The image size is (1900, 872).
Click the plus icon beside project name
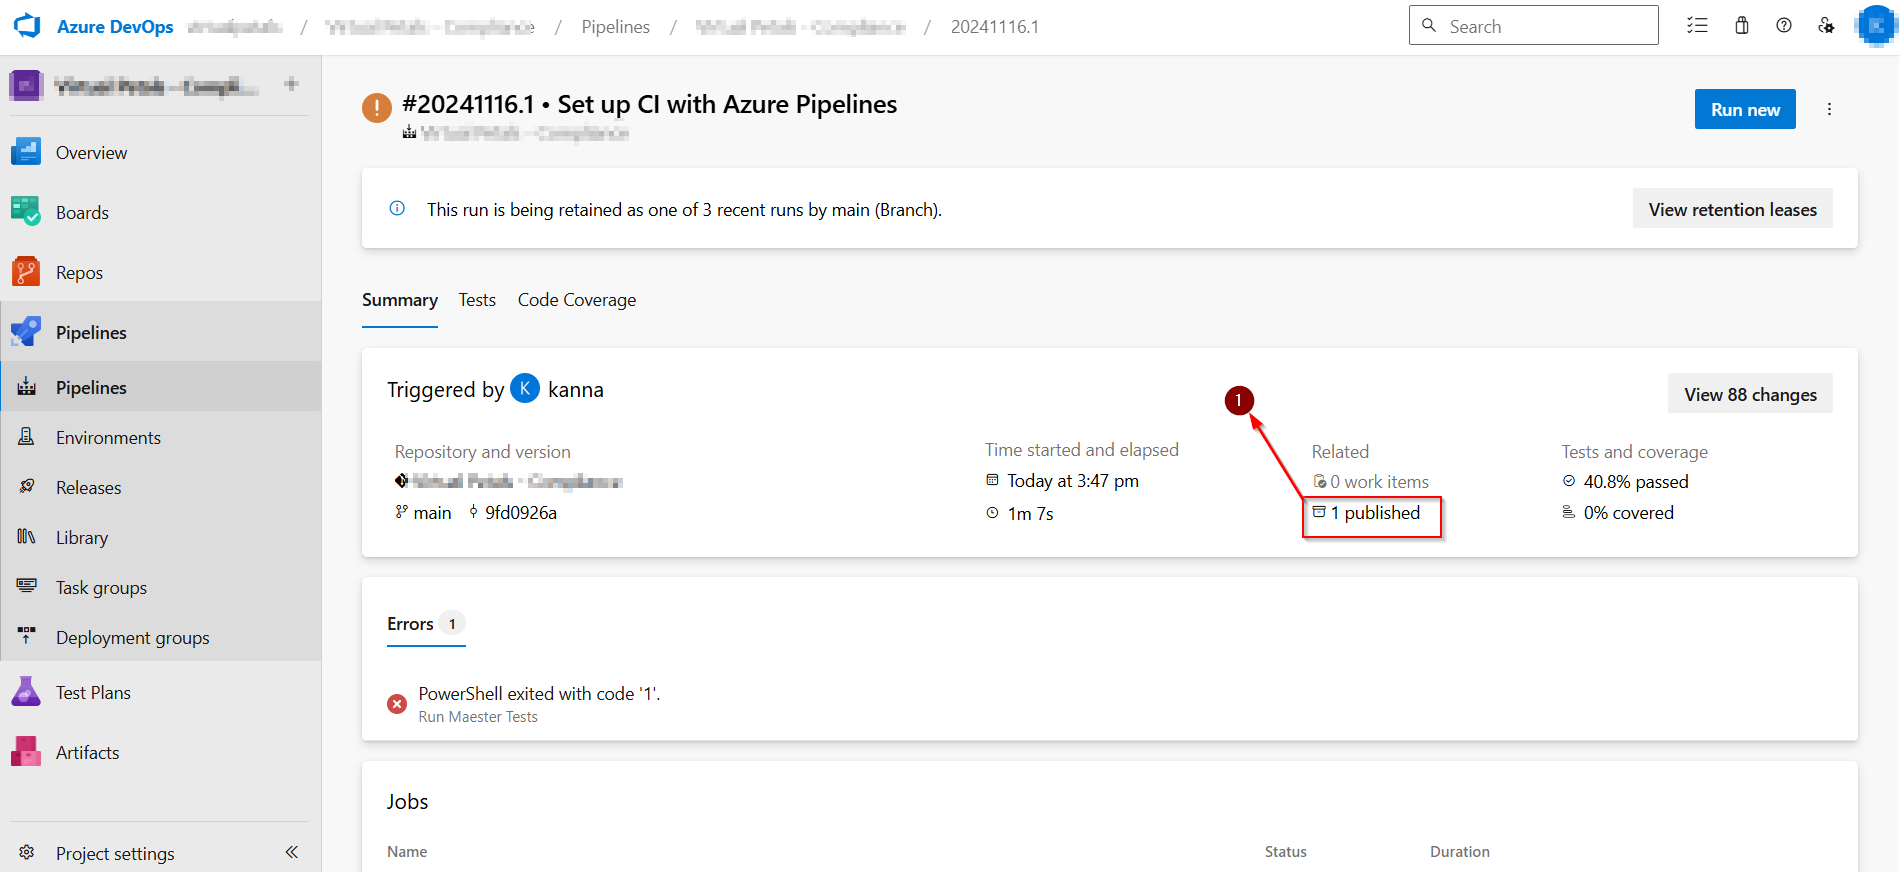coord(291,84)
